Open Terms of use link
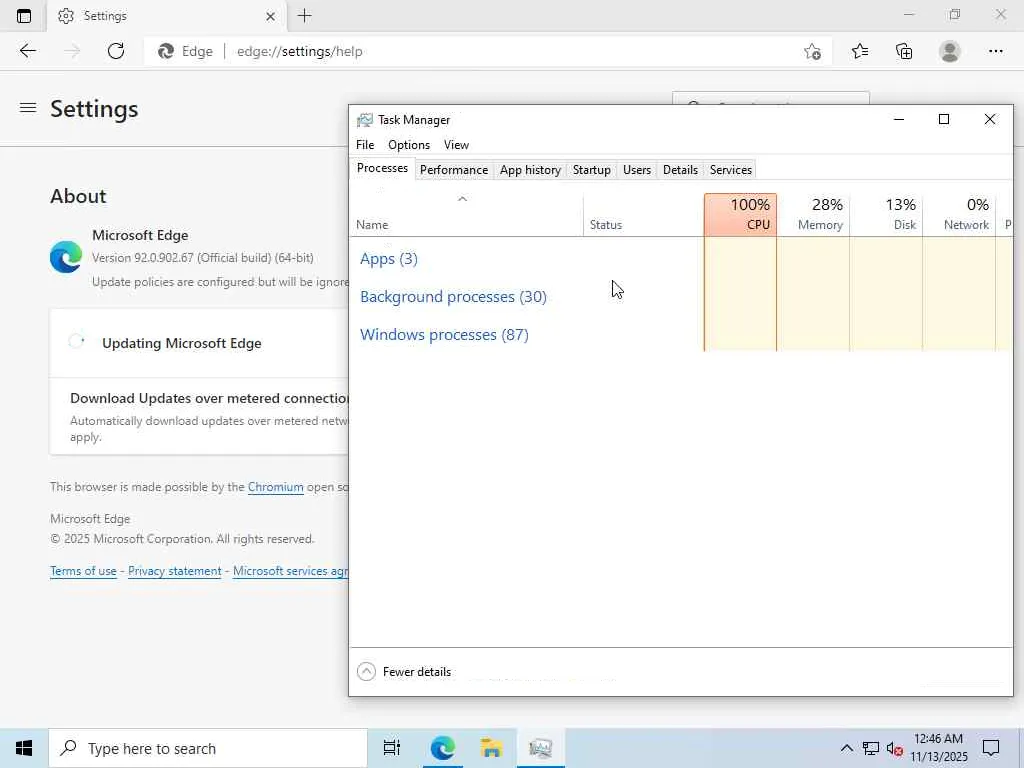 83,571
